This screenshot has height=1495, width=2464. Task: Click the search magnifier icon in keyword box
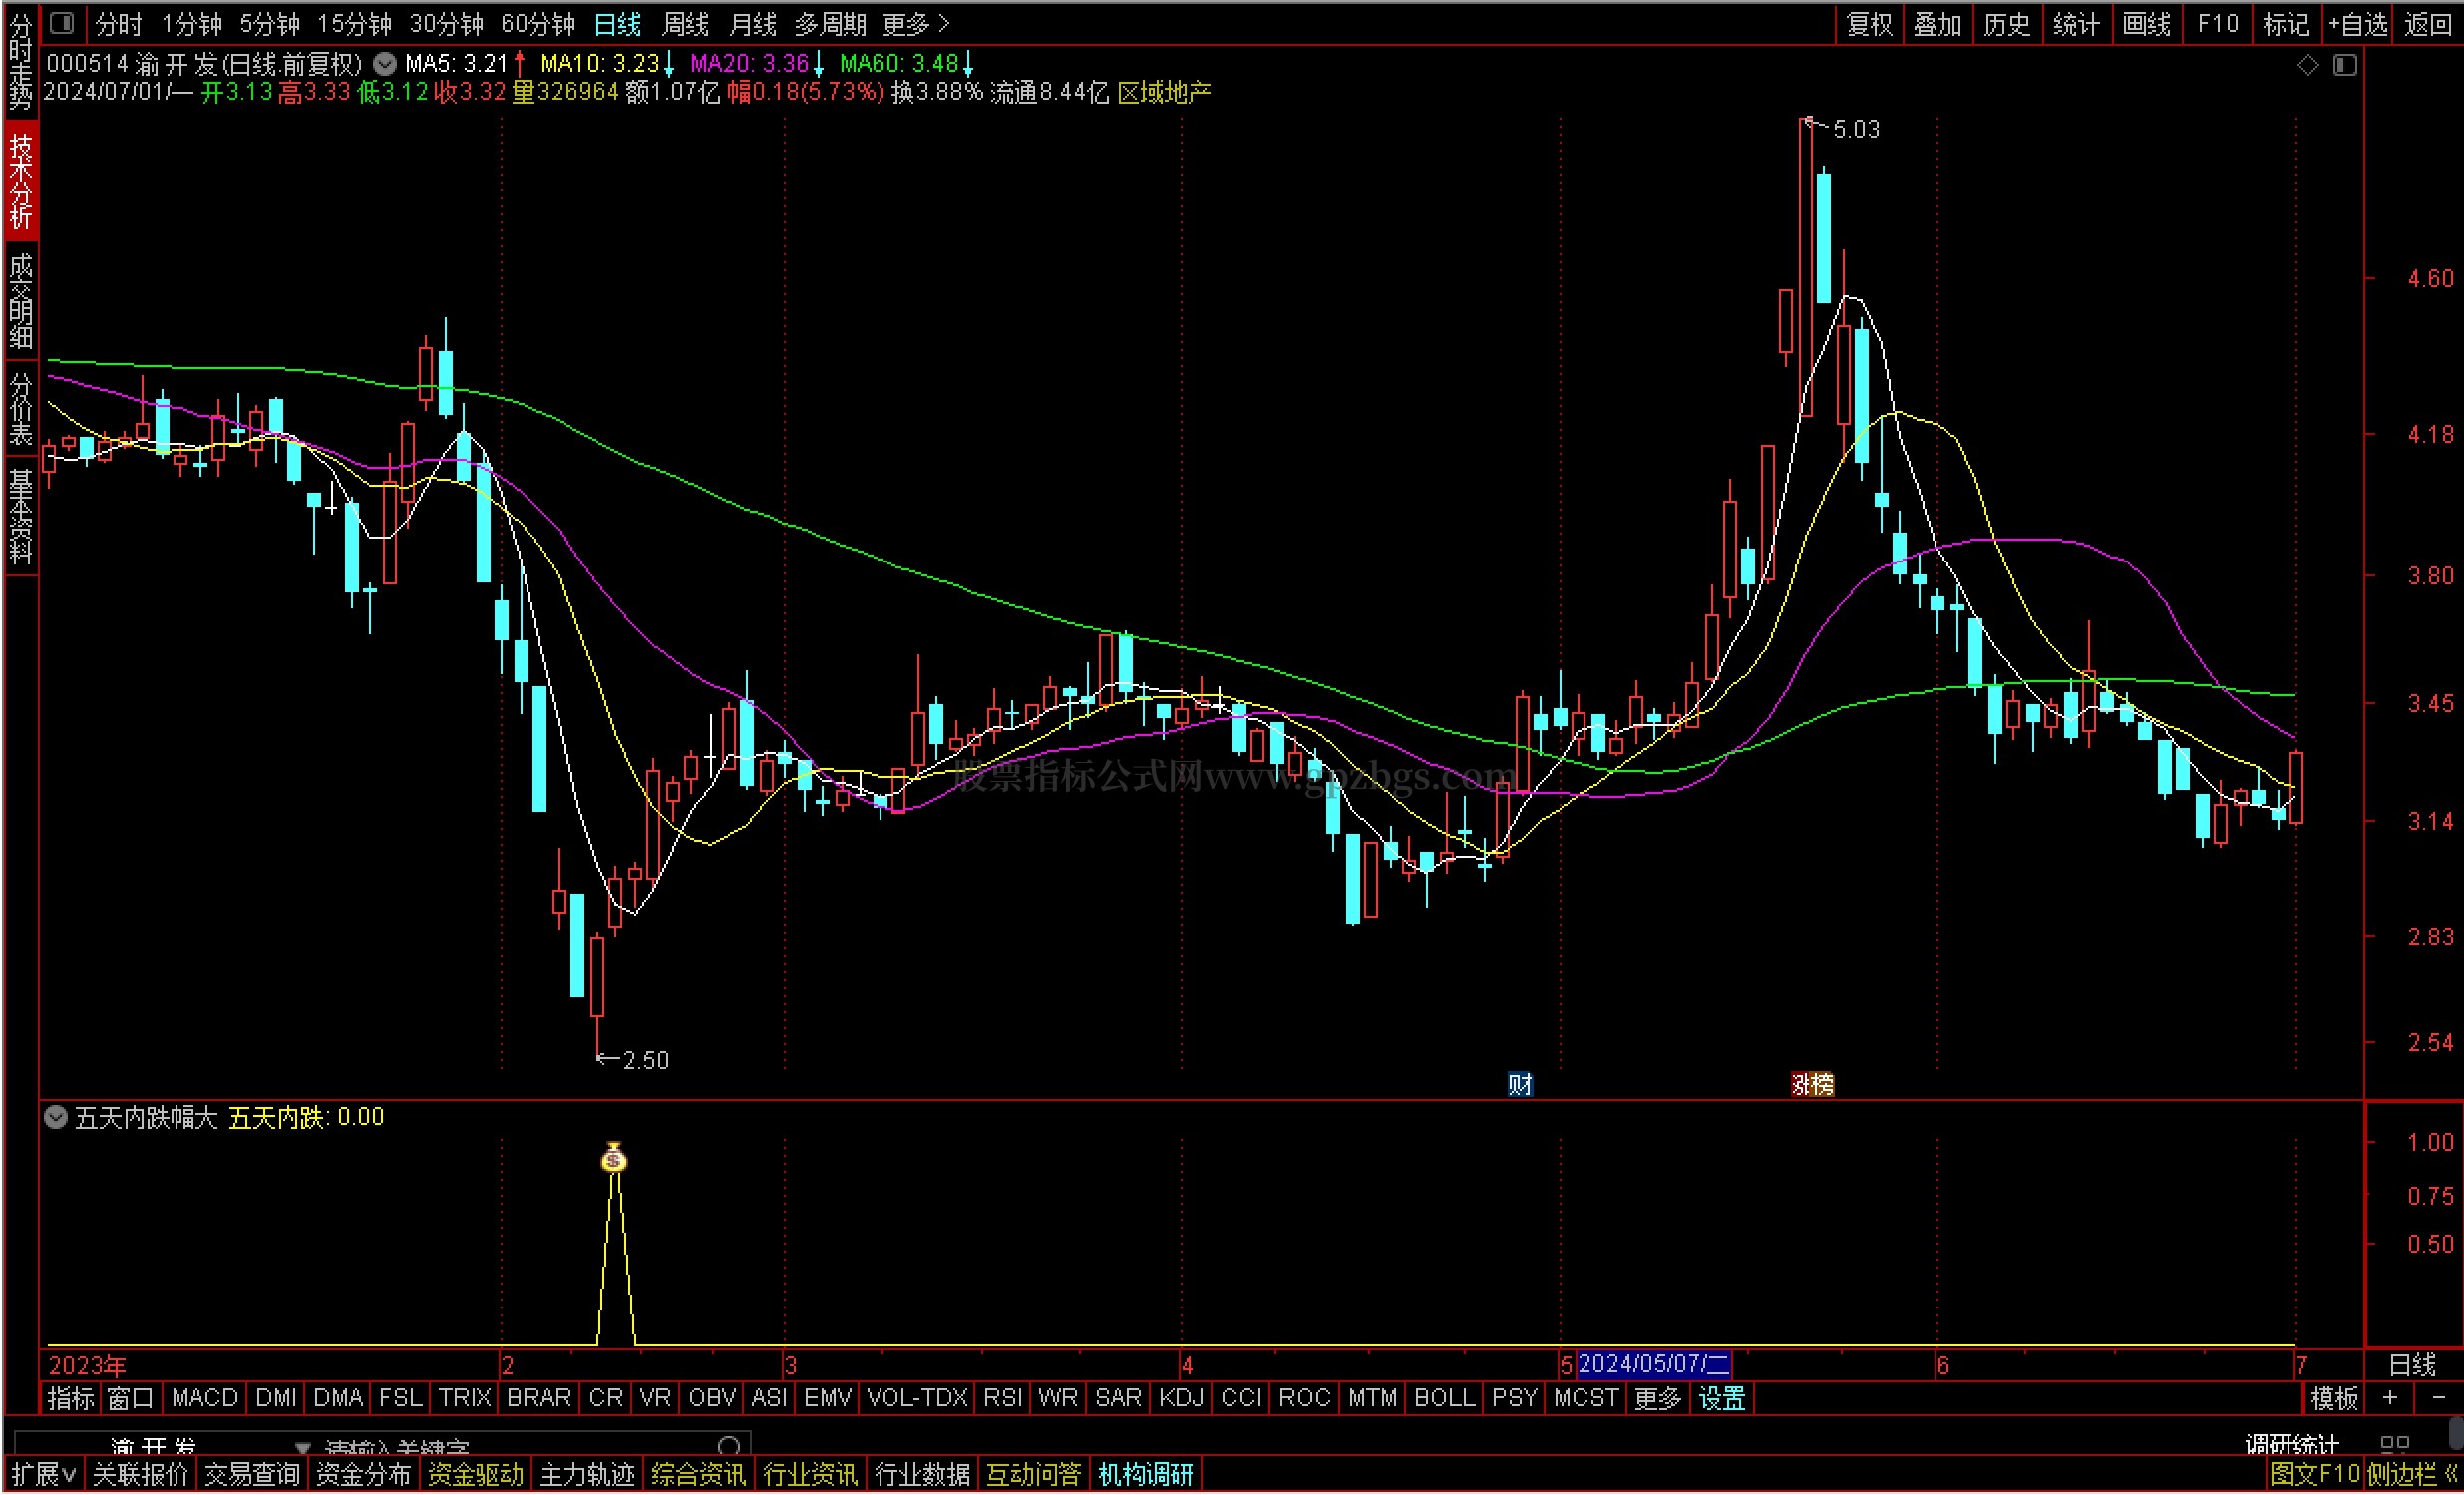click(x=729, y=1446)
